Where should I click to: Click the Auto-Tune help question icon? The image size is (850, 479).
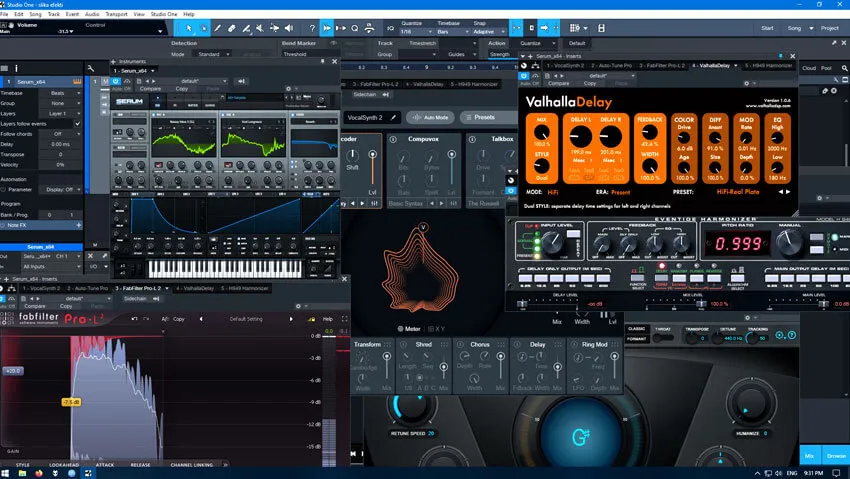(792, 335)
